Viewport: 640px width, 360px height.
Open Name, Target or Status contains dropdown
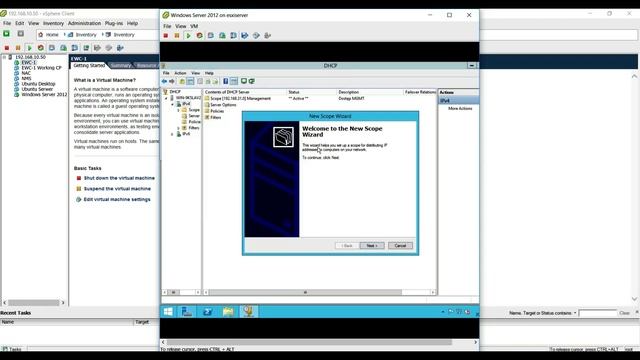(575, 313)
